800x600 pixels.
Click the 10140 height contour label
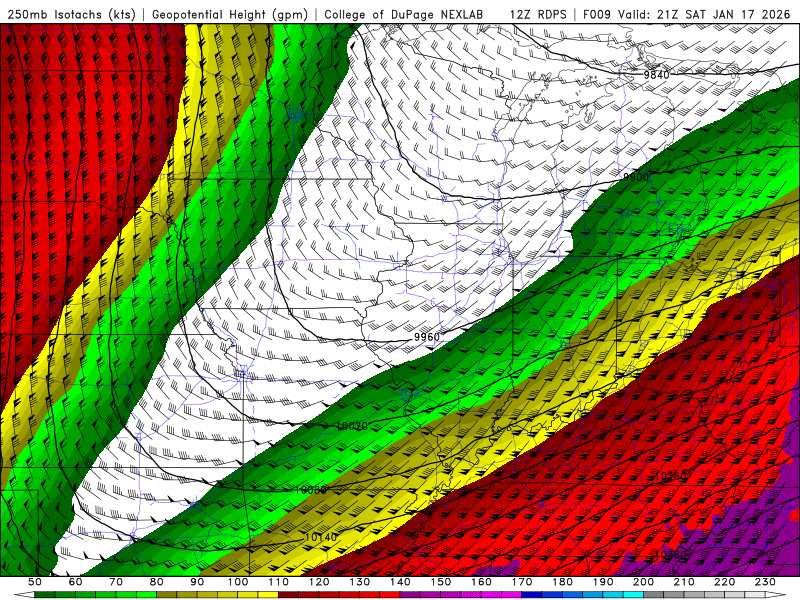coord(321,537)
